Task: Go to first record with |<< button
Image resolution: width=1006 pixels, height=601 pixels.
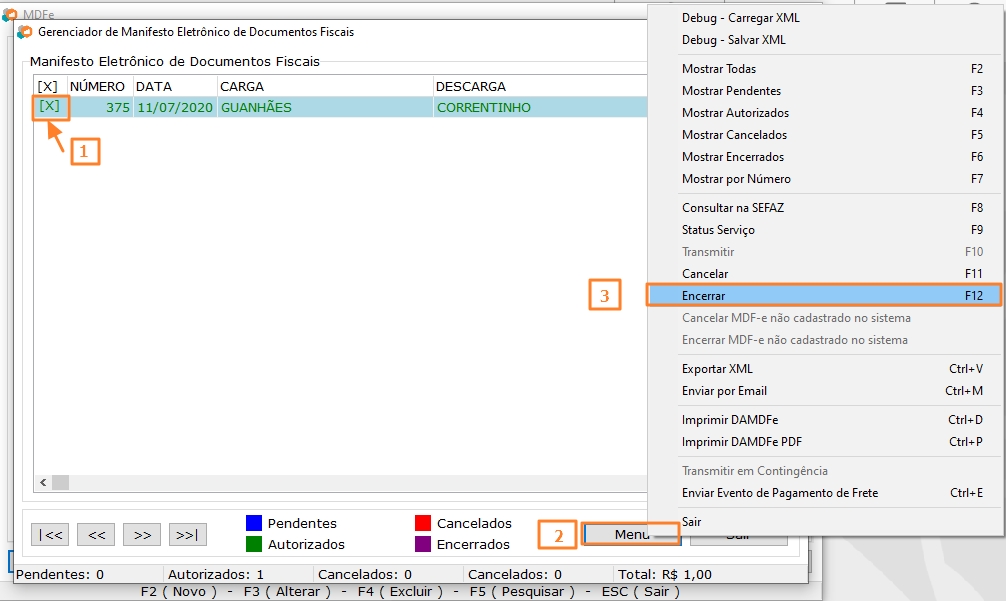Action: [50, 535]
